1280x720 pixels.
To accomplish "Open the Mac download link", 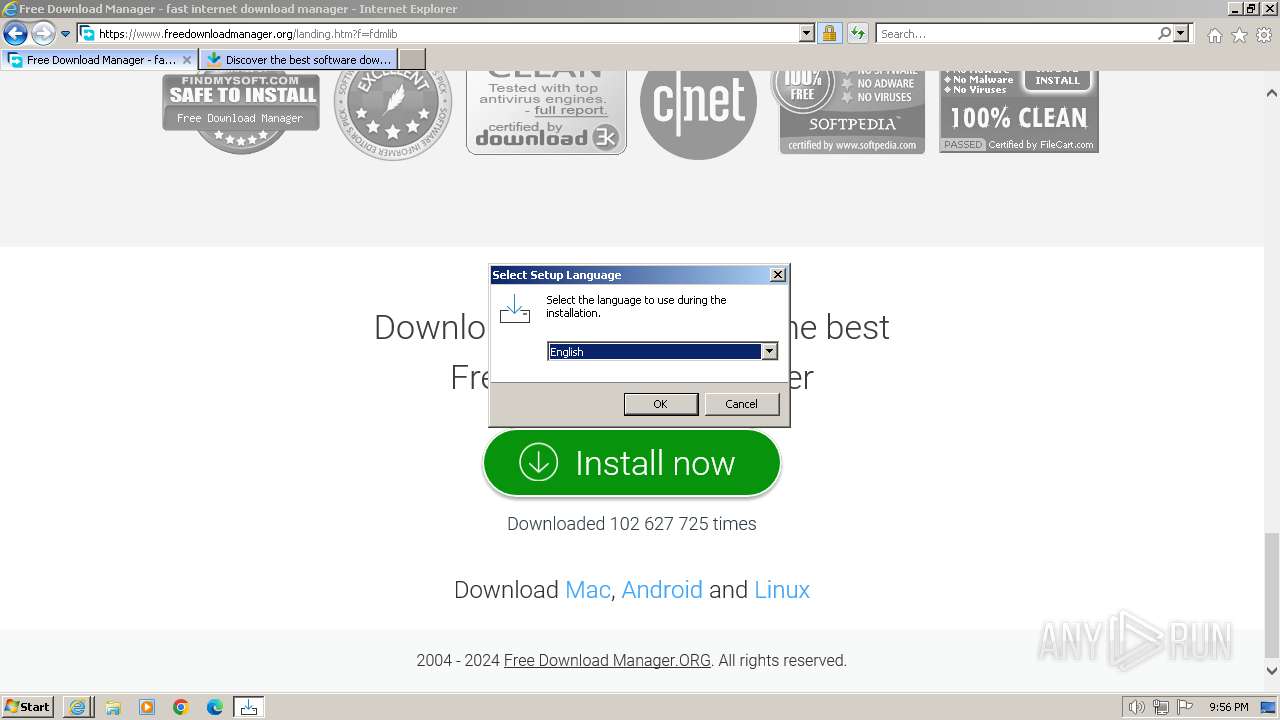I will (x=587, y=590).
